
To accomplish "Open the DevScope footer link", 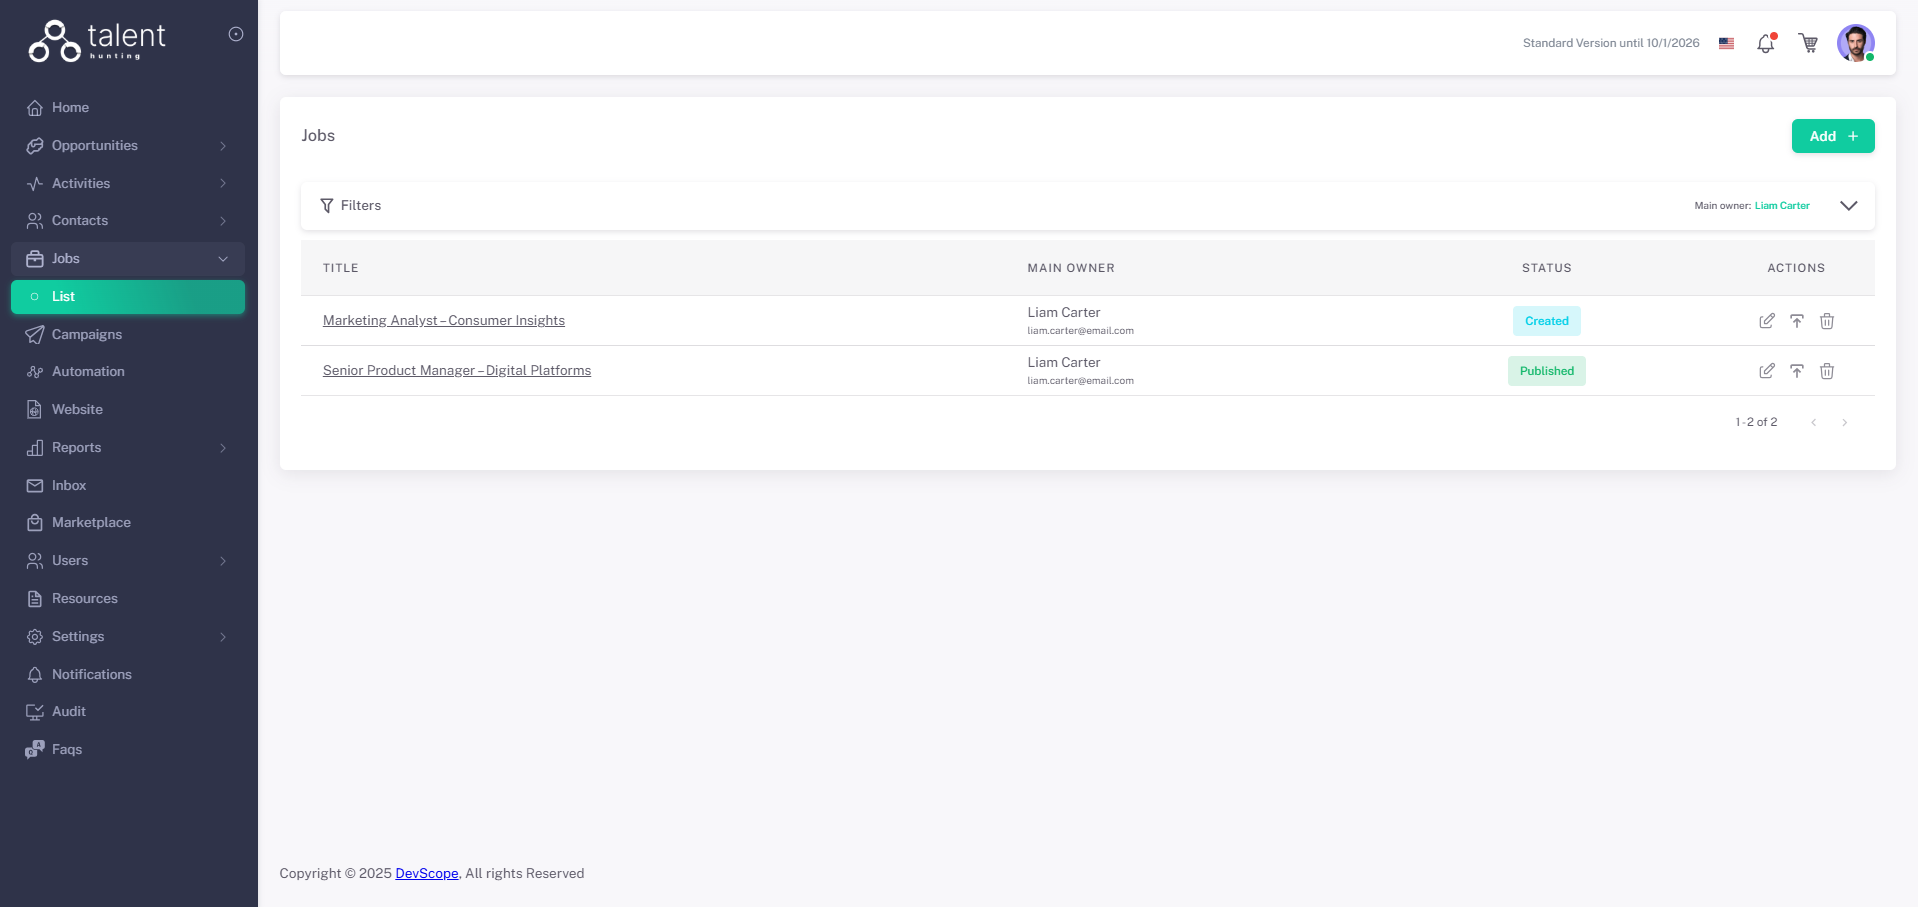I will 427,874.
